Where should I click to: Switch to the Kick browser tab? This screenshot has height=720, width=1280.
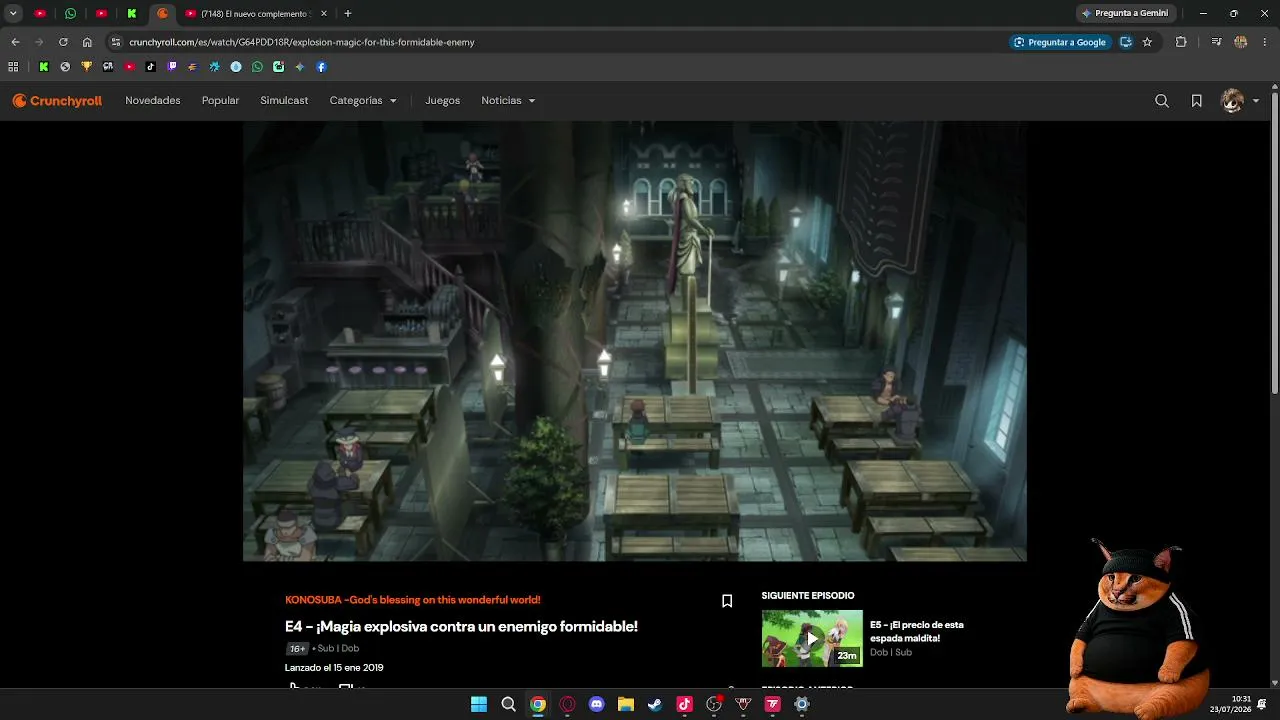point(132,14)
